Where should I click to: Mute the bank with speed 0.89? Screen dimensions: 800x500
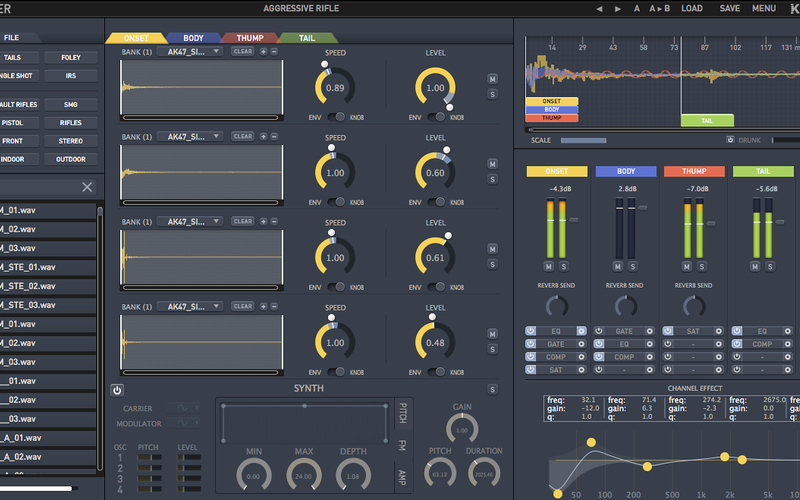492,79
